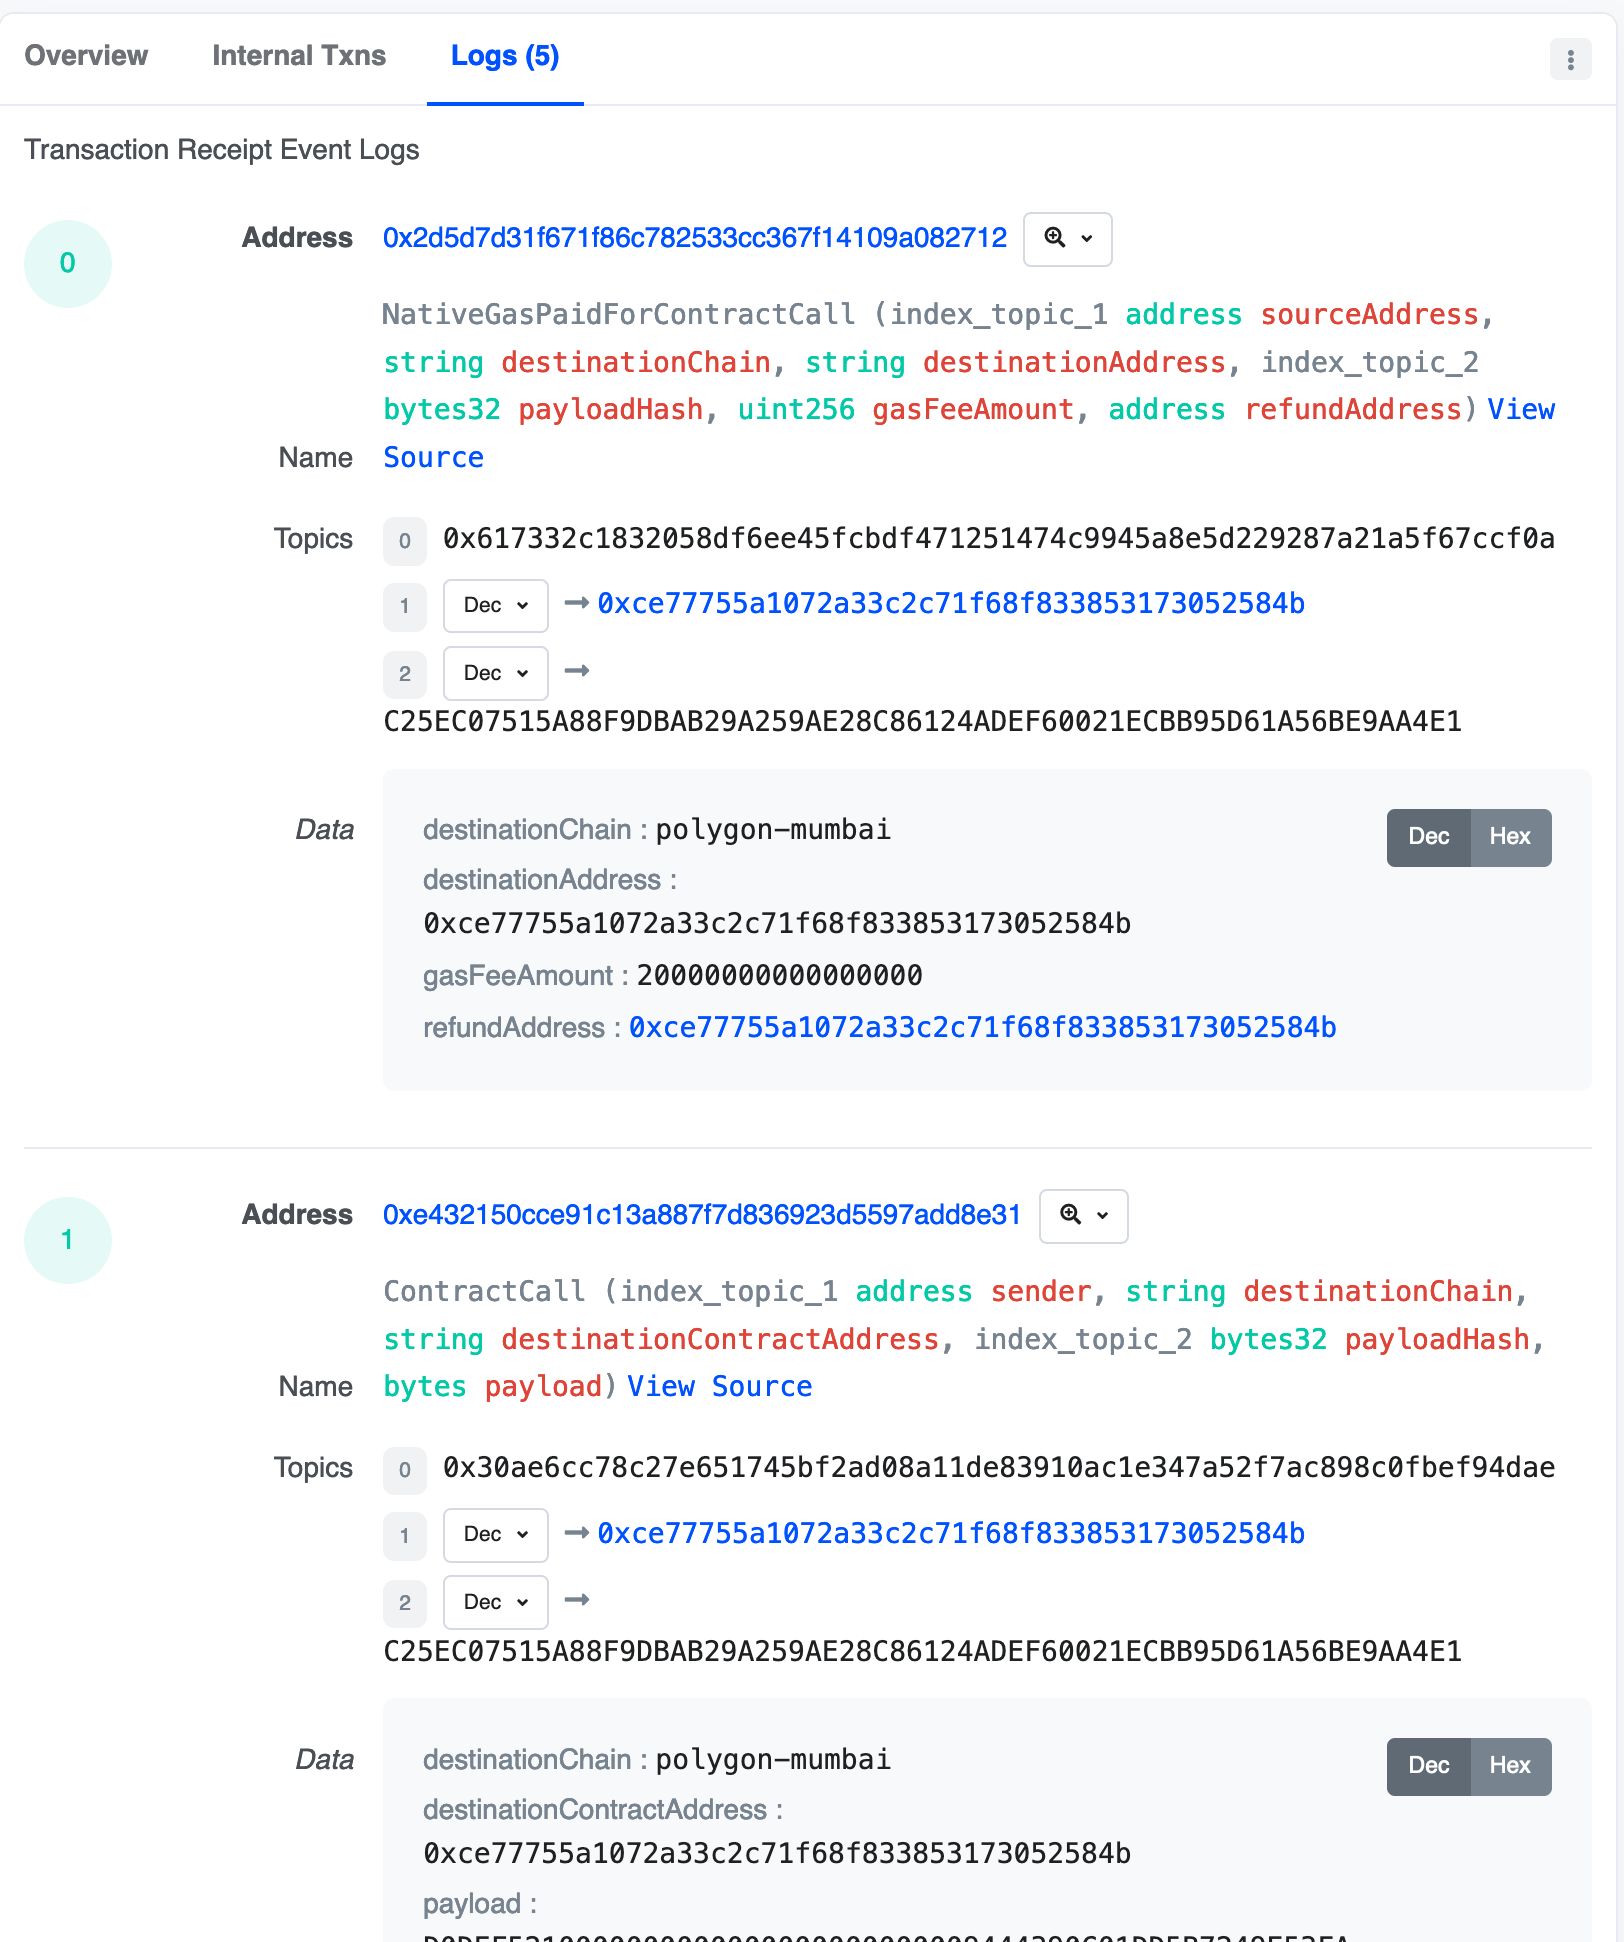Select Dec format for log 0 data
Image resolution: width=1624 pixels, height=1942 pixels.
pos(1428,837)
